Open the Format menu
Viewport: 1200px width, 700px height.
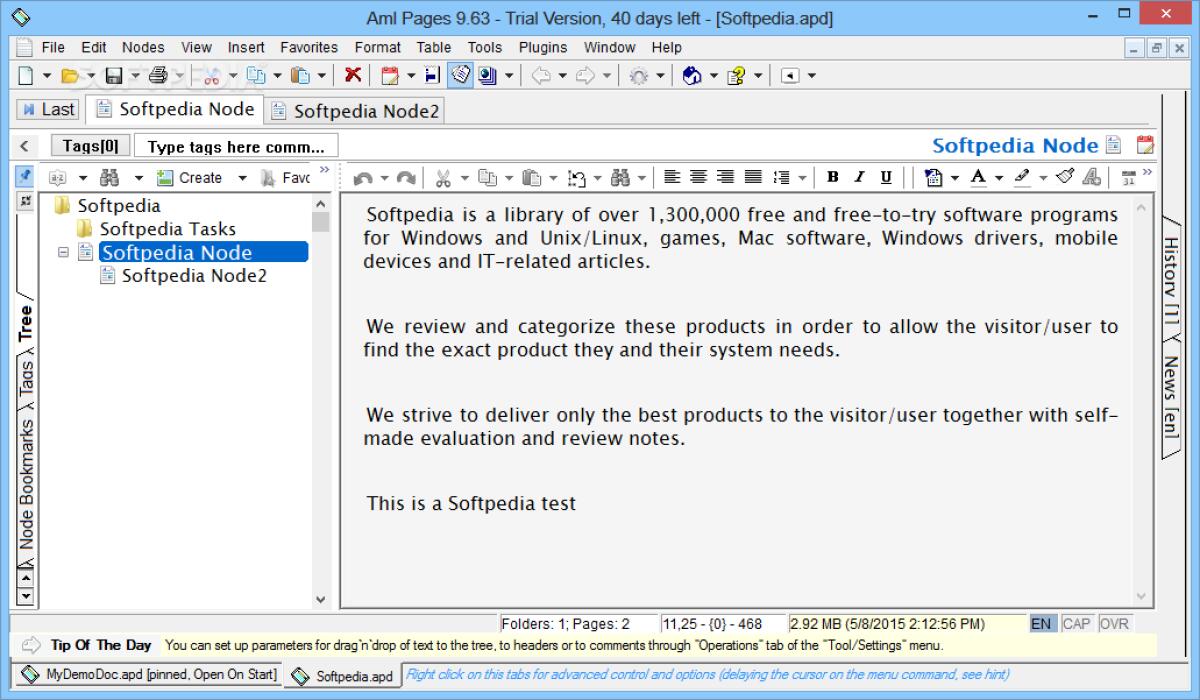[377, 47]
